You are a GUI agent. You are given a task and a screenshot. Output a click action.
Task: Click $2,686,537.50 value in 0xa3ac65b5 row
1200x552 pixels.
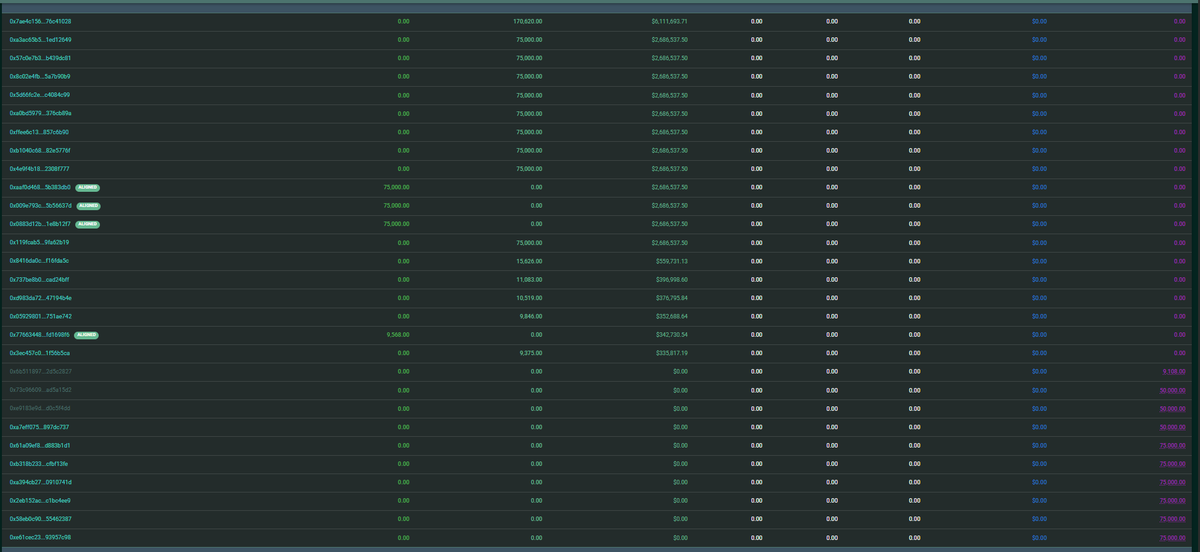coord(669,39)
